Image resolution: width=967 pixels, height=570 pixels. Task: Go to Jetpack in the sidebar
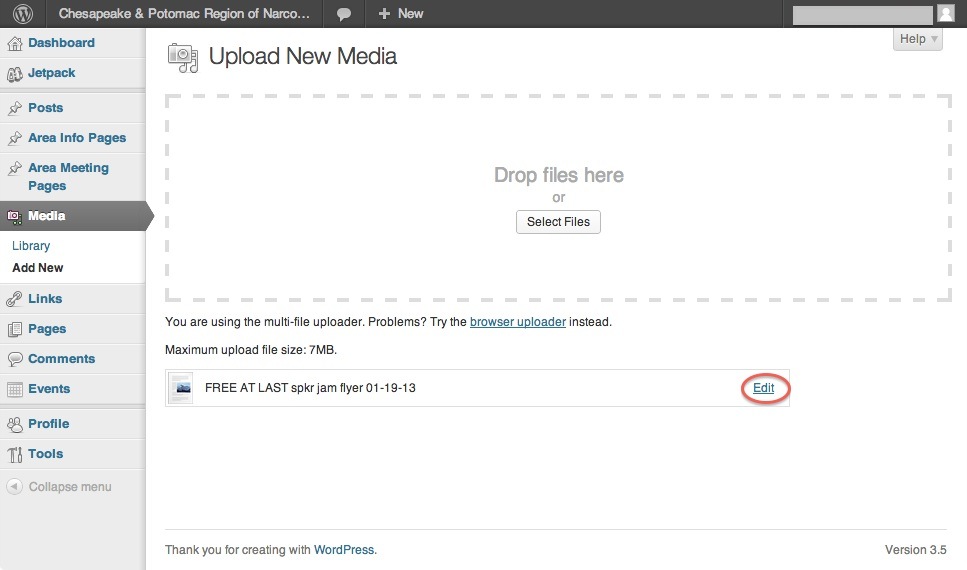click(x=52, y=73)
